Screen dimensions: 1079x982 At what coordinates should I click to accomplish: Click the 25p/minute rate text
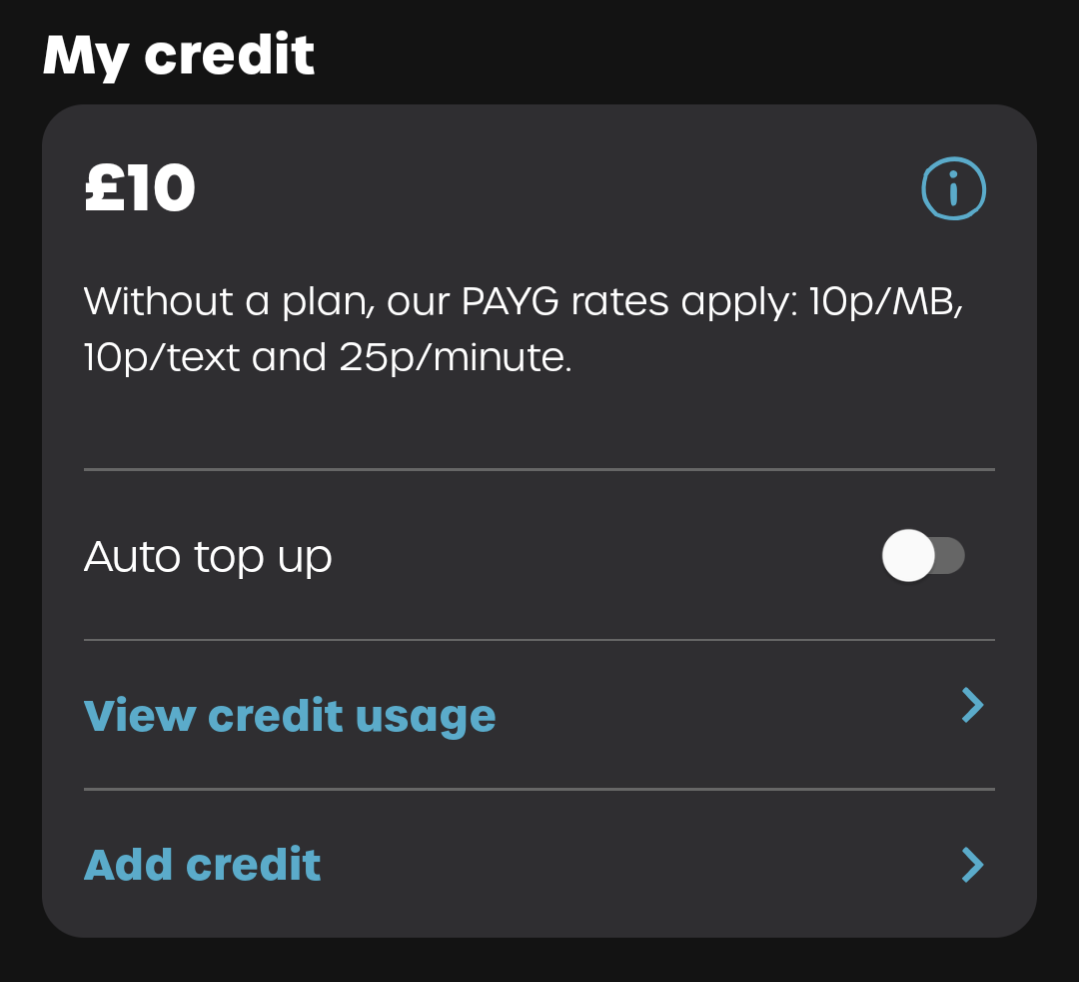point(455,358)
